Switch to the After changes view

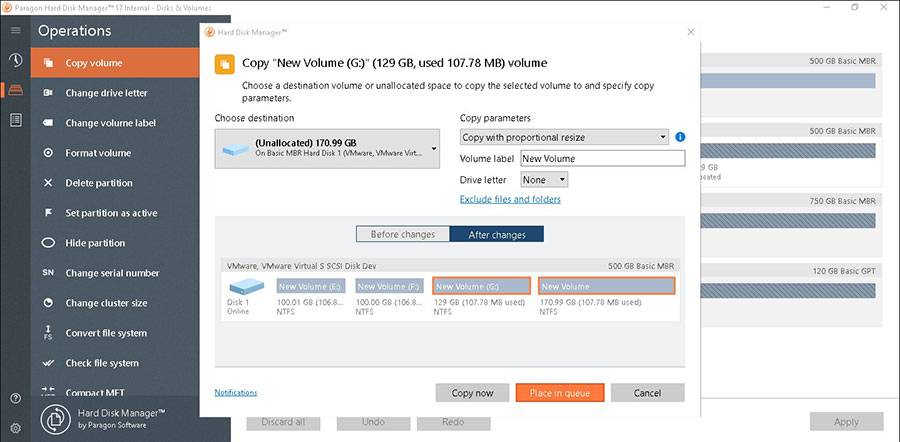click(496, 234)
